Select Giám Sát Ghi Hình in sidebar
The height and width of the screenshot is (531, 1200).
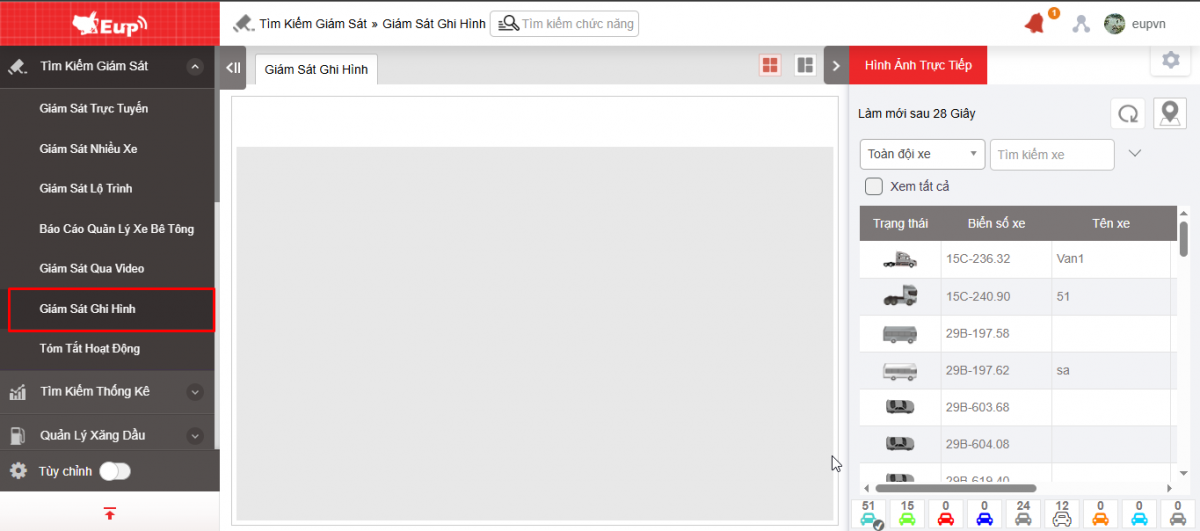coord(111,309)
